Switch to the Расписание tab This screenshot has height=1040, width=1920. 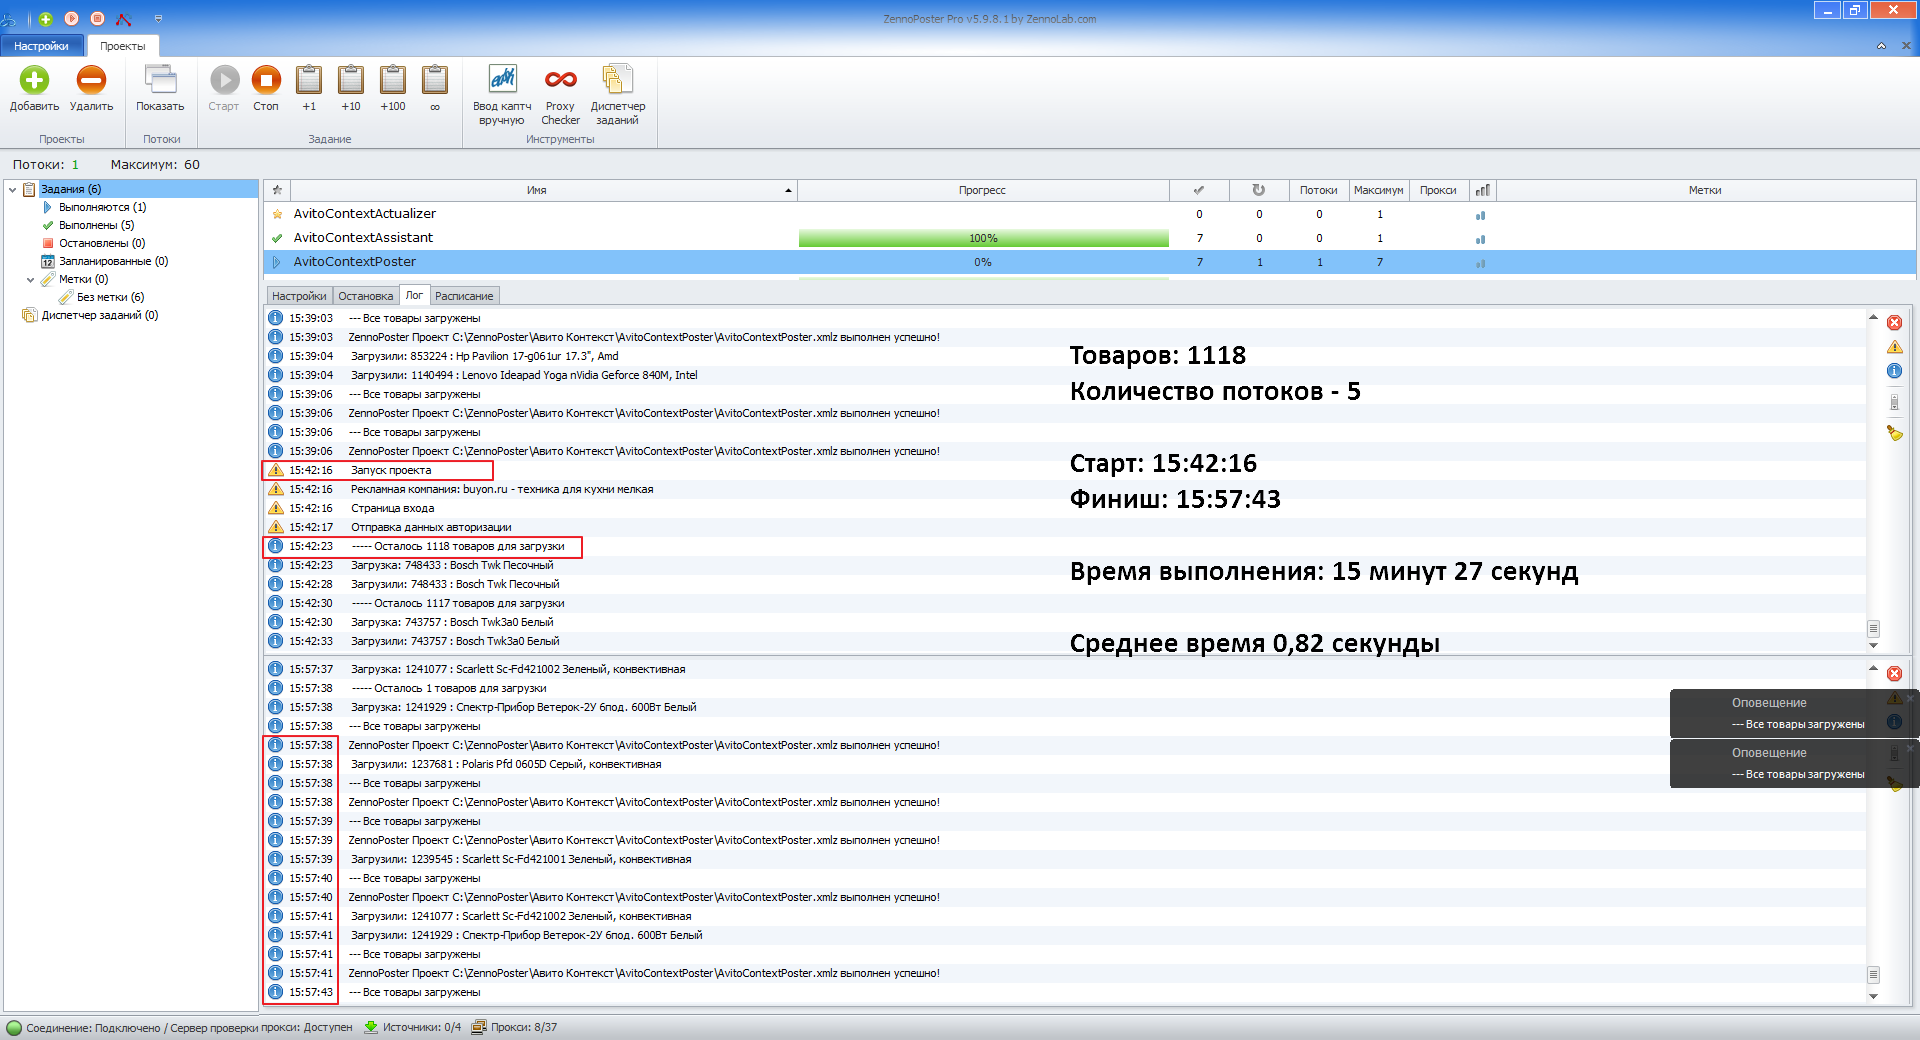(x=464, y=295)
